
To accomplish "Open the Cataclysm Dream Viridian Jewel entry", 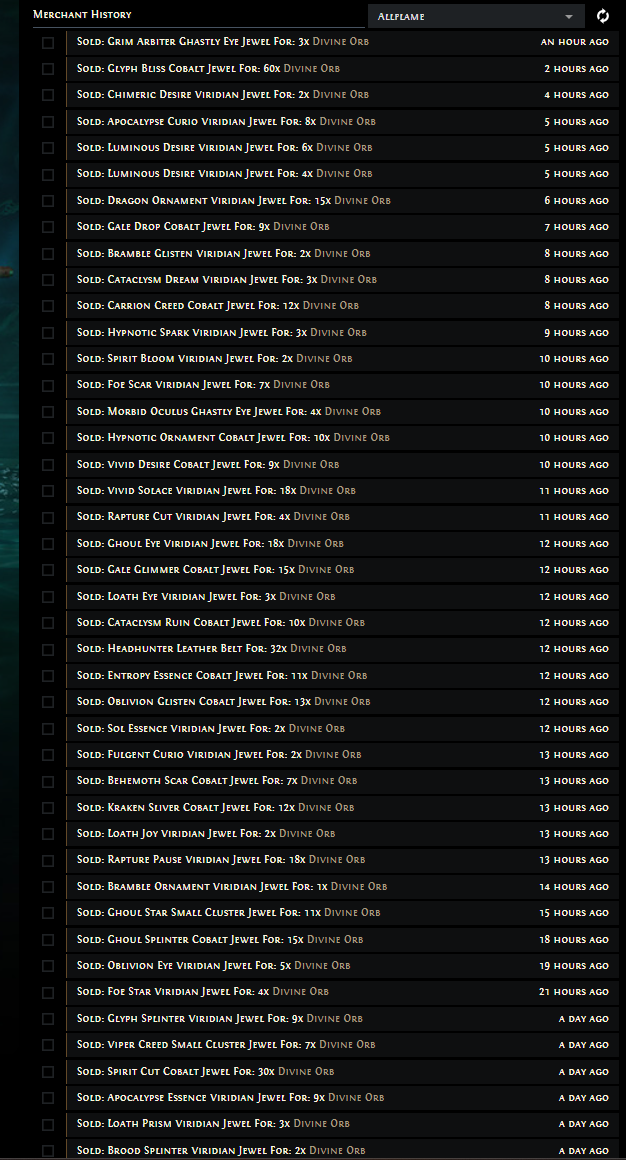I will [x=343, y=280].
